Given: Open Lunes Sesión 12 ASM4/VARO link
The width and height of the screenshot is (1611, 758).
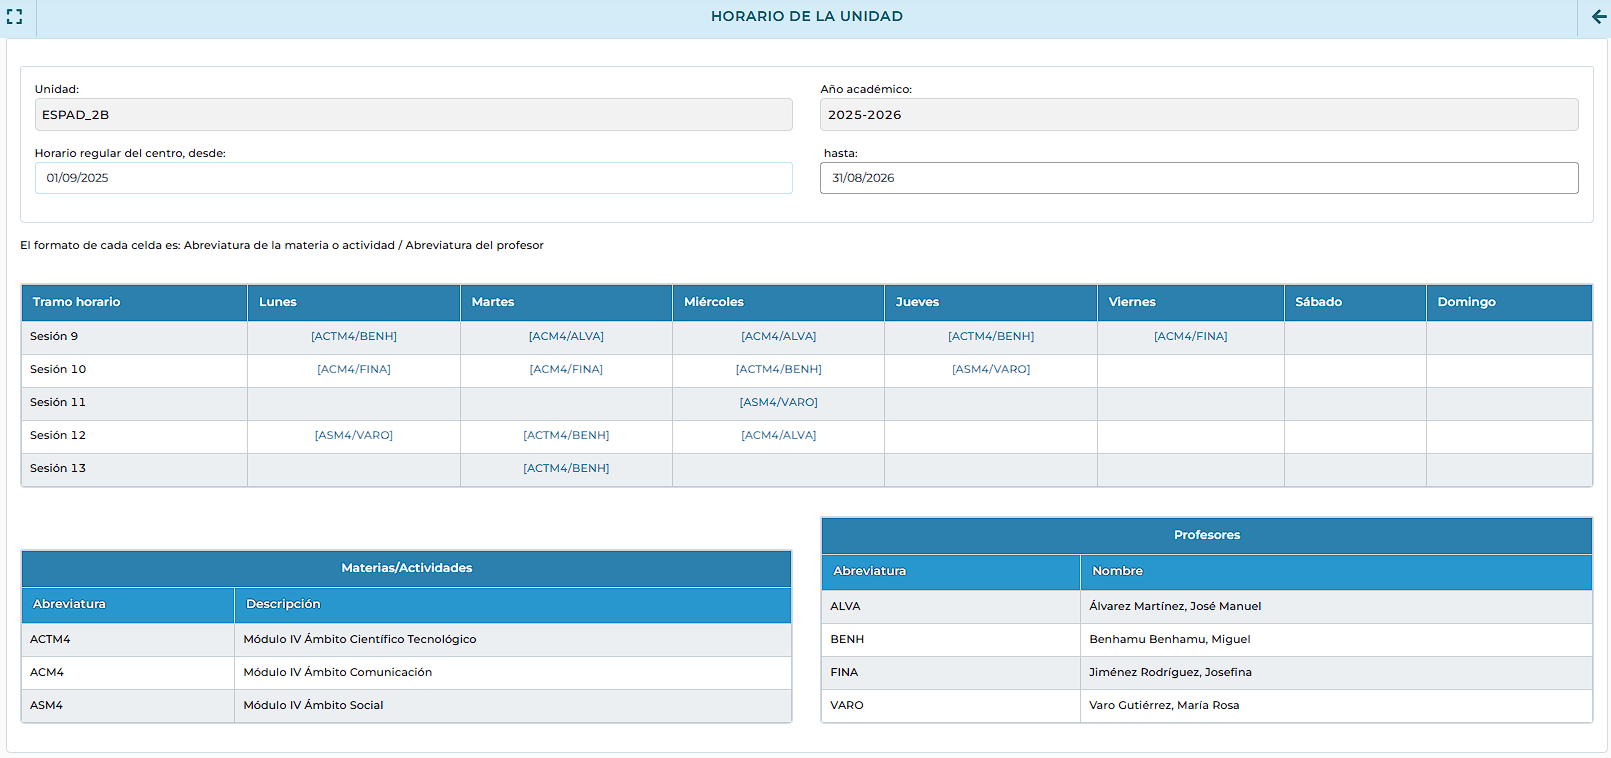Looking at the screenshot, I should 354,436.
